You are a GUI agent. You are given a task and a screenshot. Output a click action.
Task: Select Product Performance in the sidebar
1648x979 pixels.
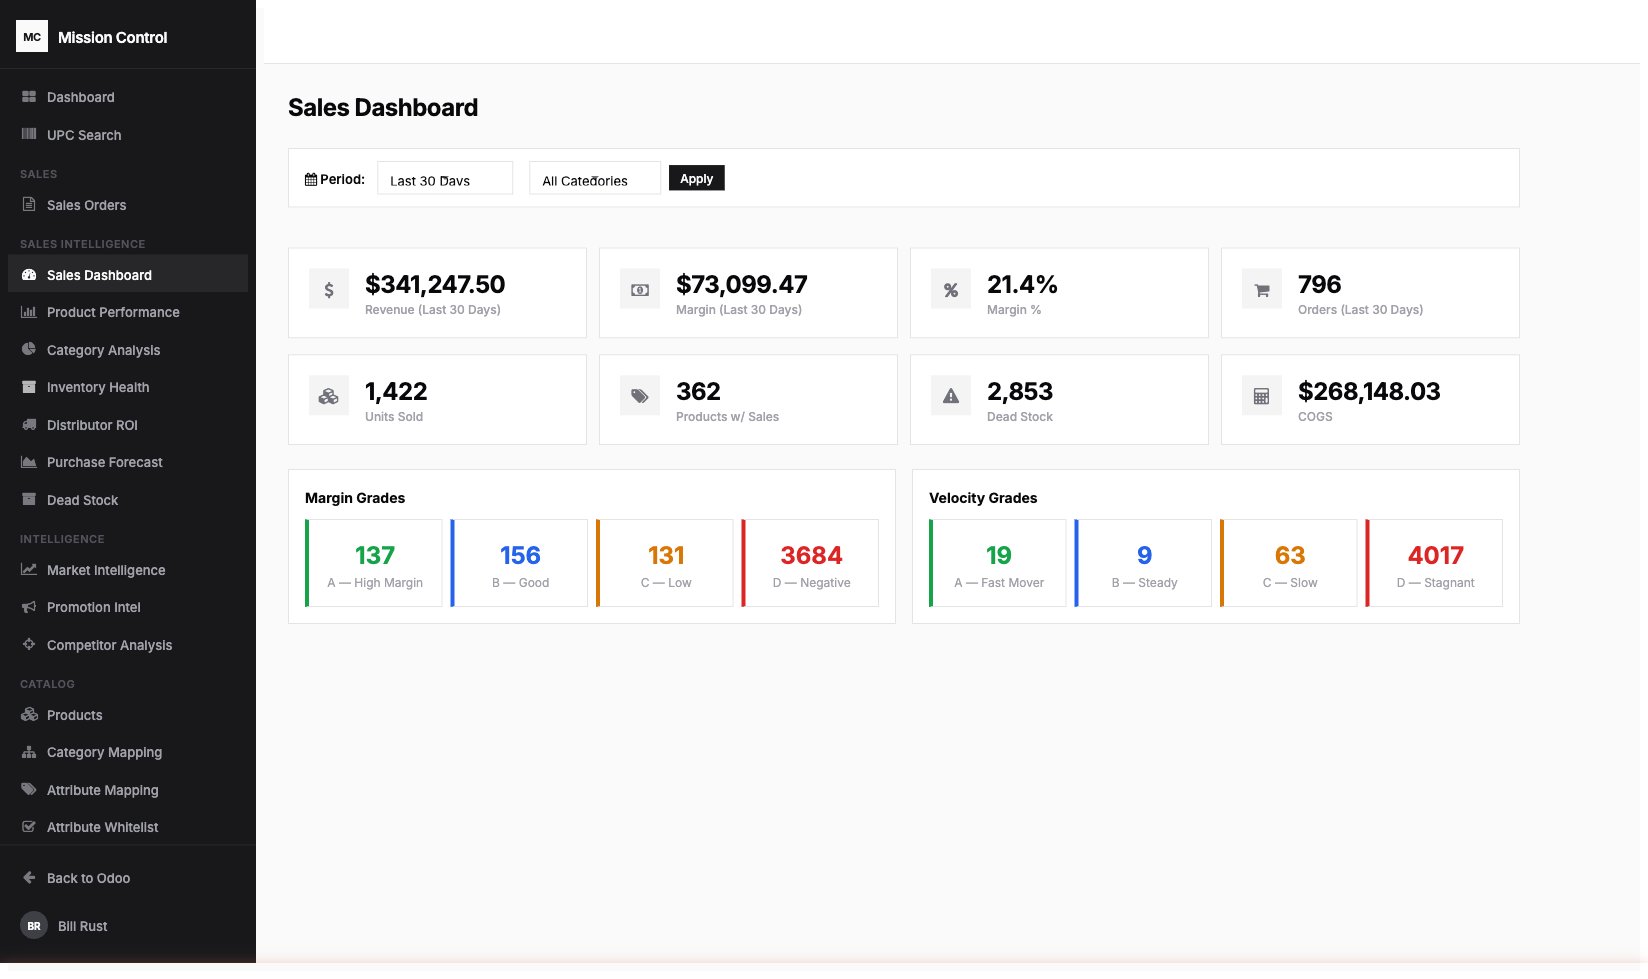point(112,312)
